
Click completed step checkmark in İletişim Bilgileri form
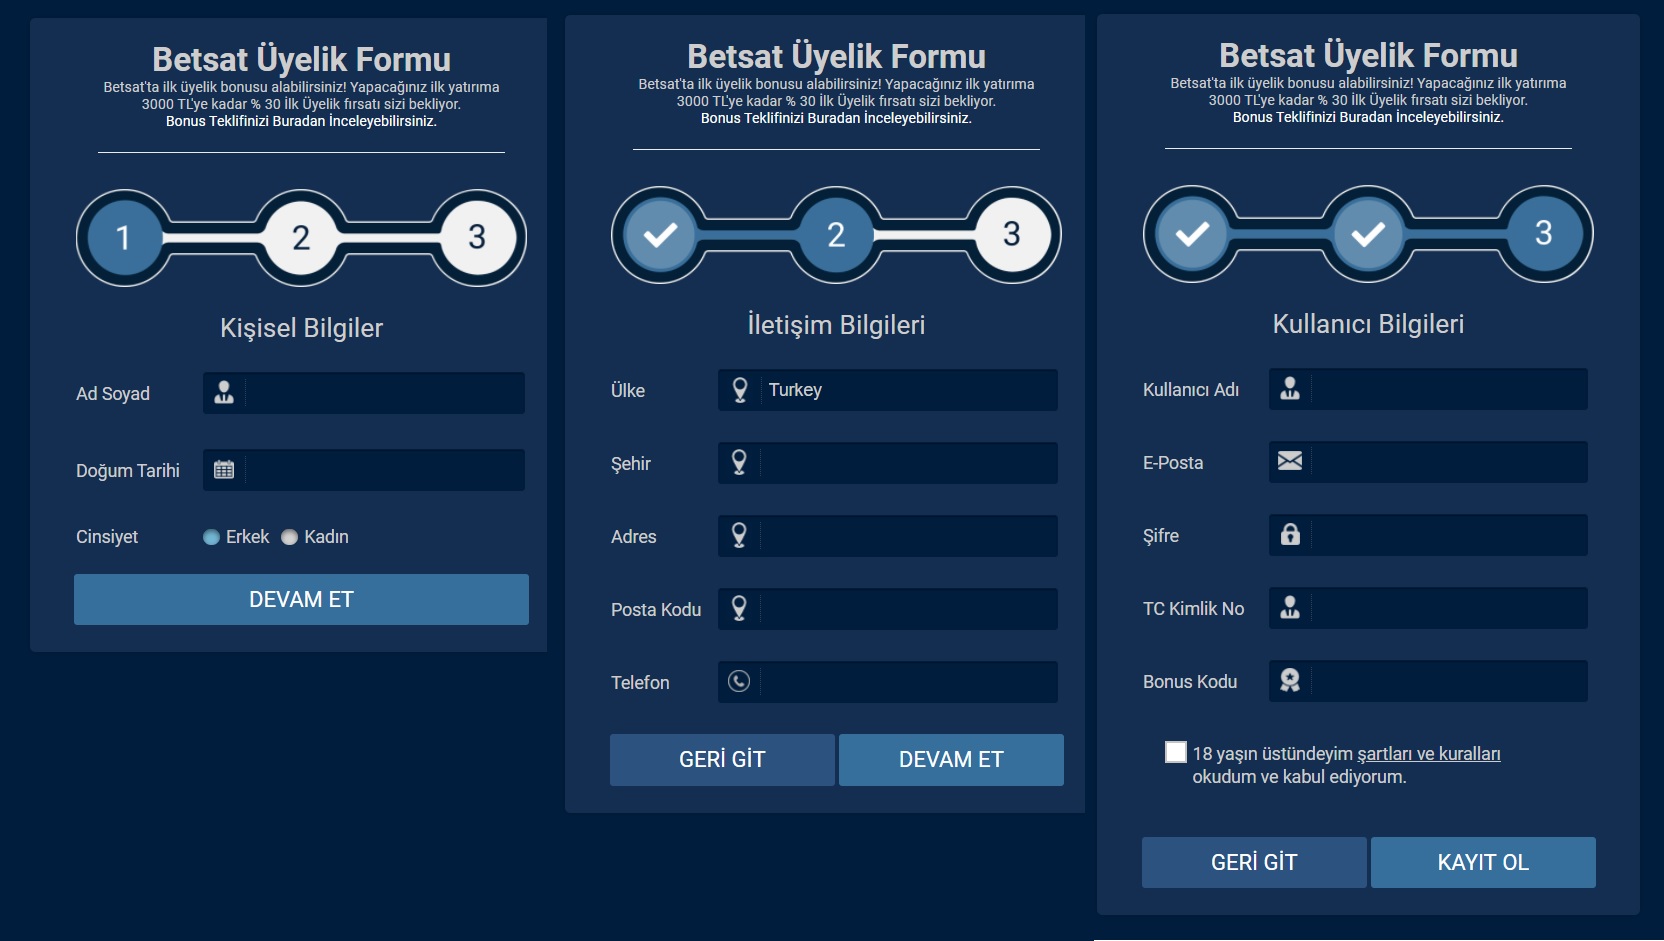pyautogui.click(x=660, y=235)
